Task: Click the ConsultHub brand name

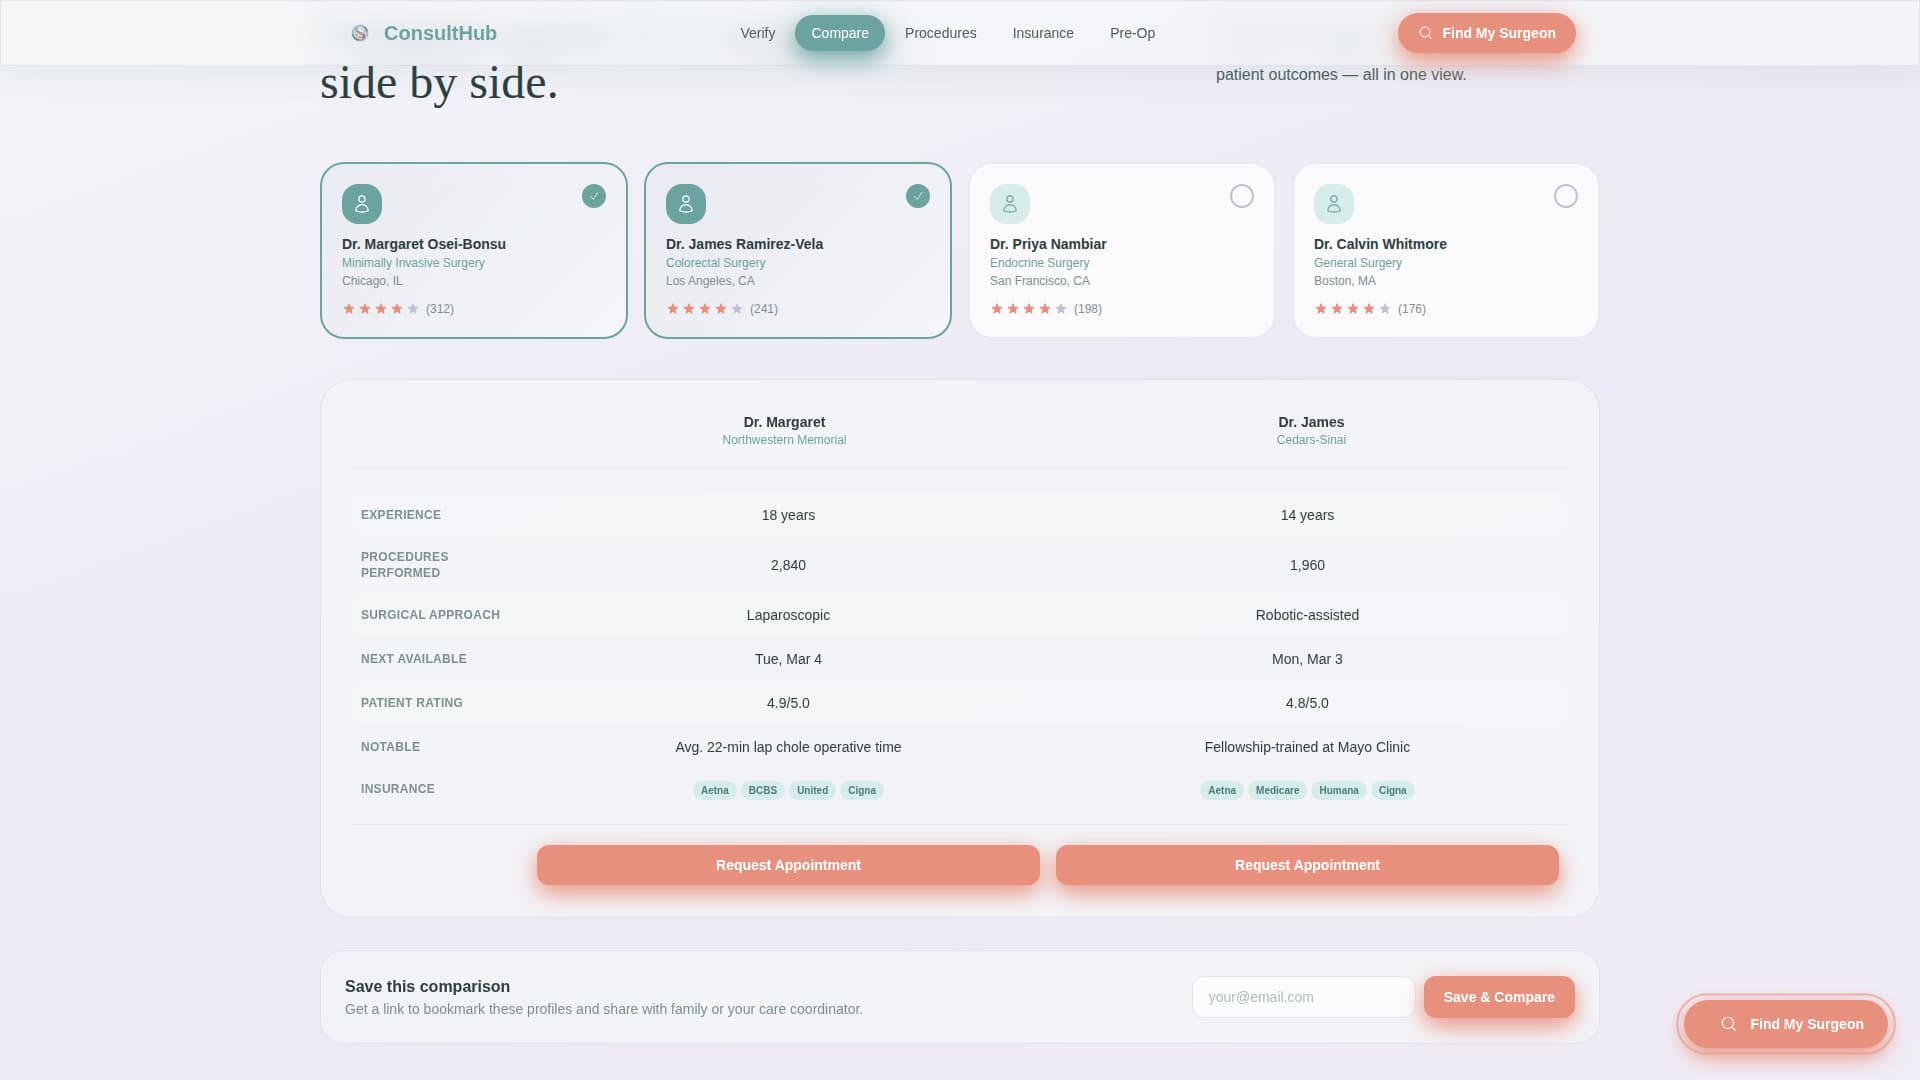Action: [440, 33]
